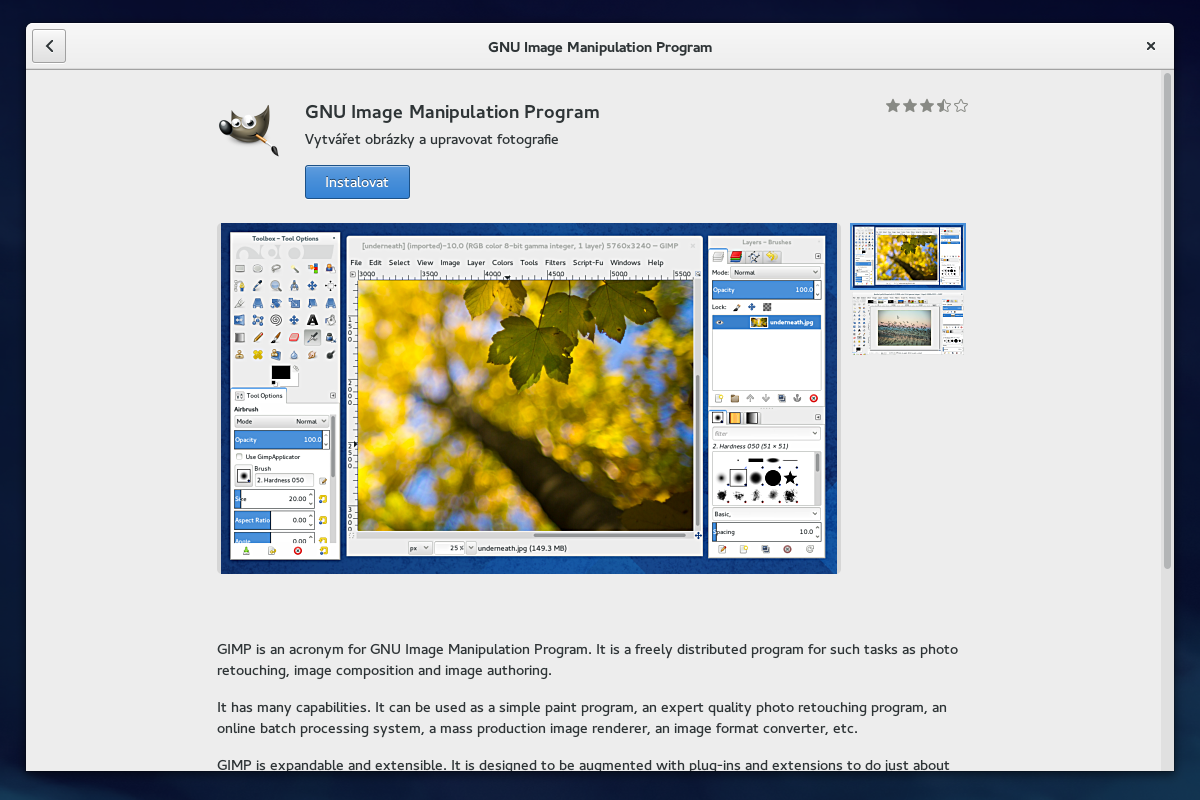This screenshot has width=1200, height=800.
Task: Adjust the Opacity slider in the Layers panel
Action: [x=764, y=289]
